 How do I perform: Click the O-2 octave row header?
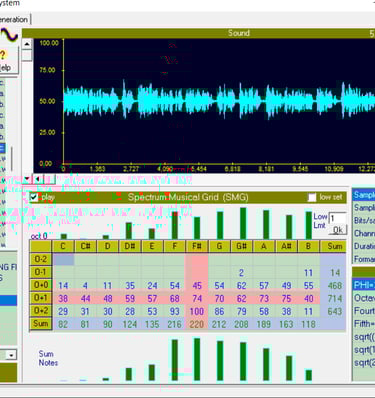point(41,259)
